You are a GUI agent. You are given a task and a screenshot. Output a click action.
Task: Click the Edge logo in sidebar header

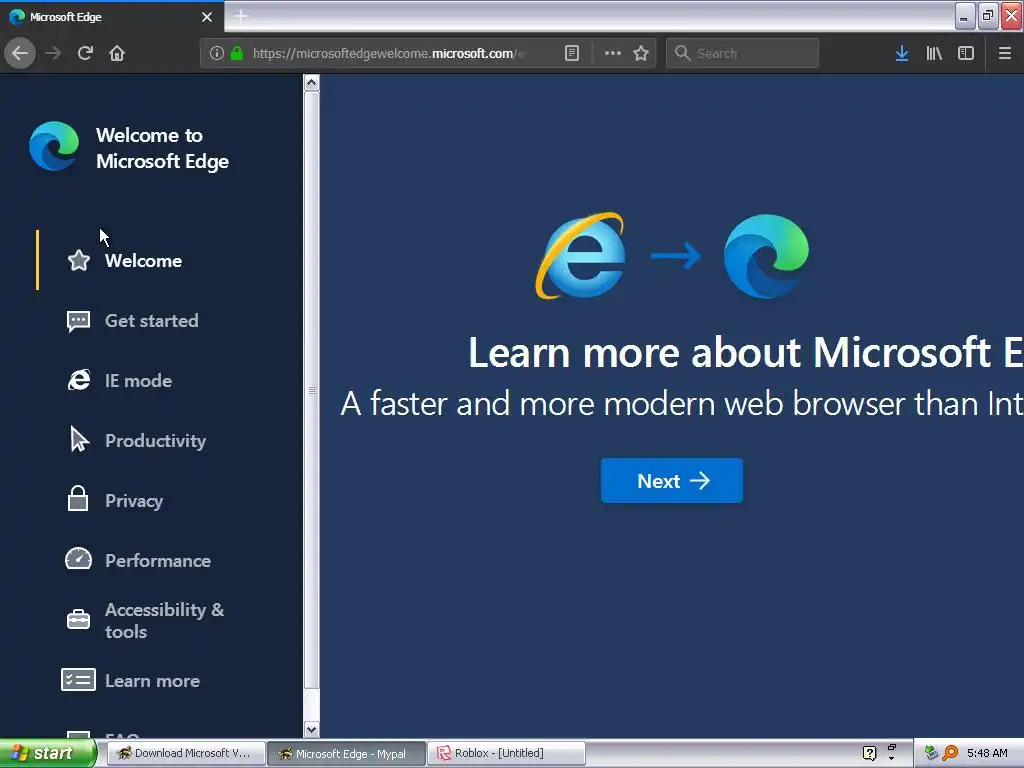coord(54,146)
